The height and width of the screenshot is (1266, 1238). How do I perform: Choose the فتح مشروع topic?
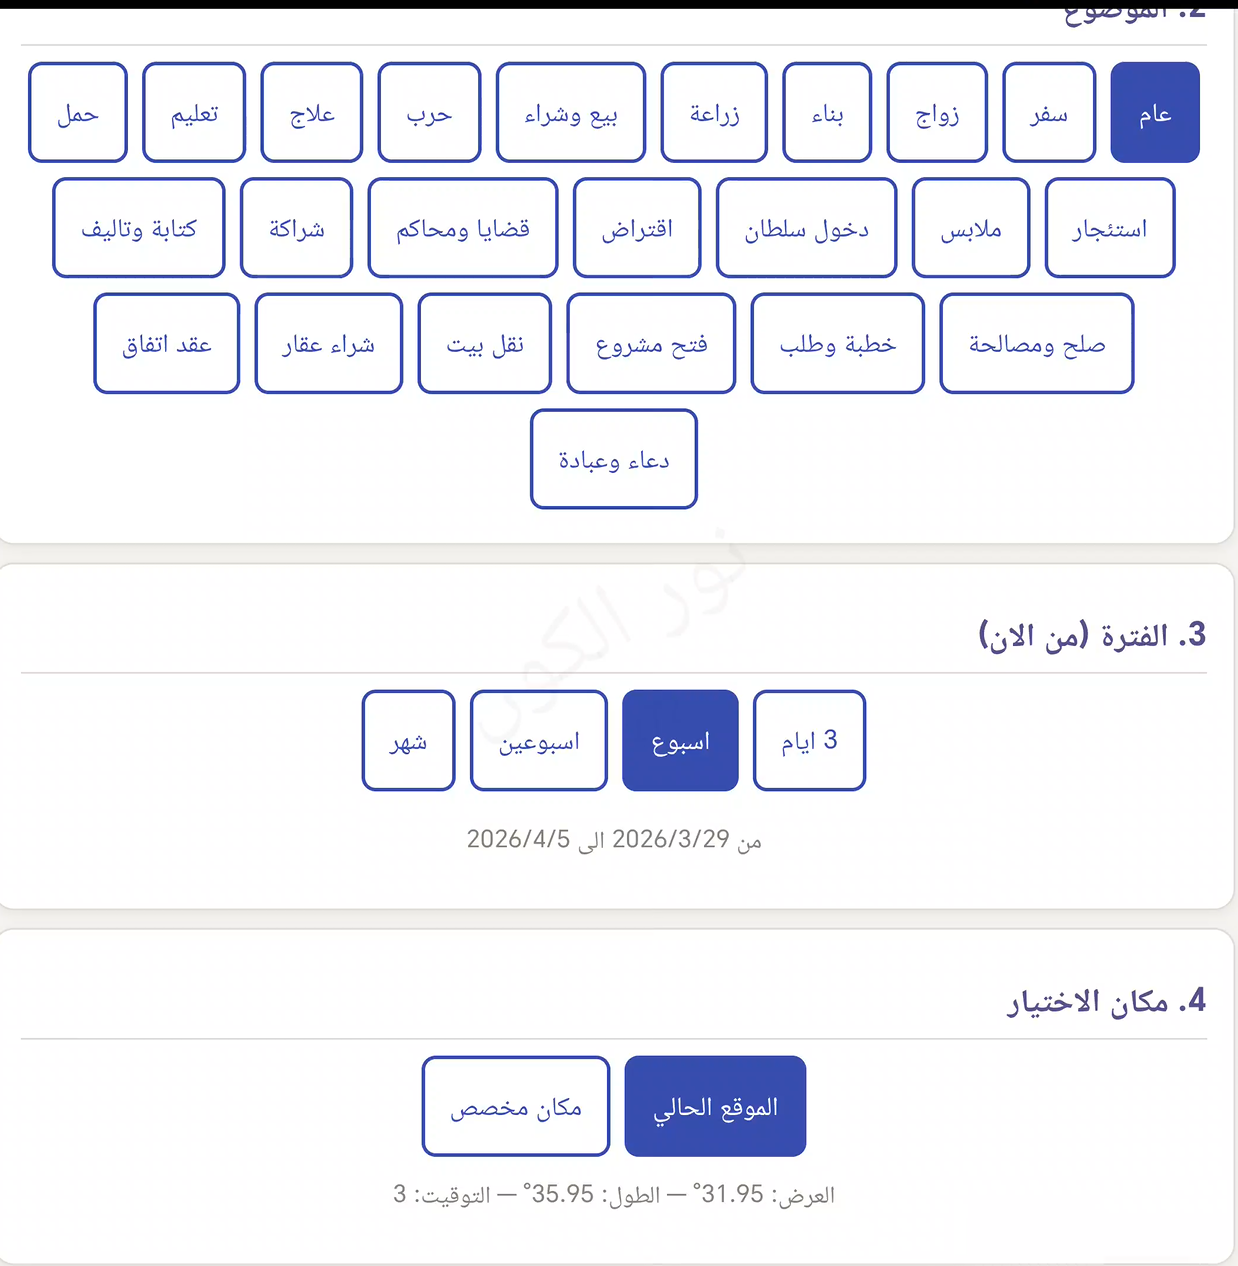point(651,344)
